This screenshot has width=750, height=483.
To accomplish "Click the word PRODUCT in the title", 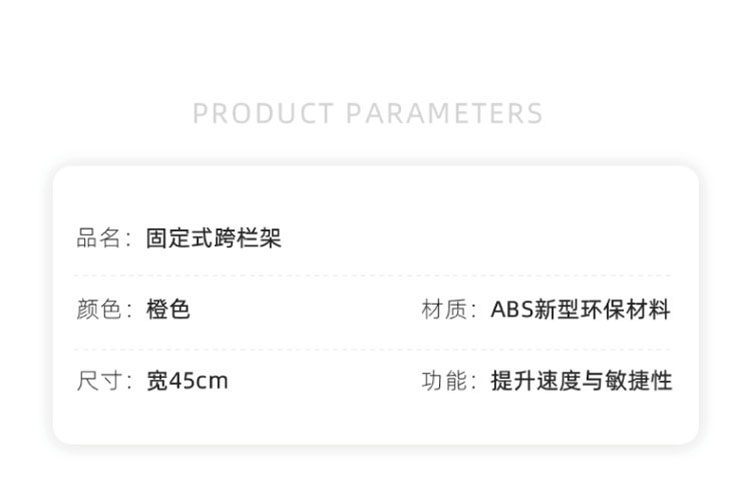I will pos(263,113).
